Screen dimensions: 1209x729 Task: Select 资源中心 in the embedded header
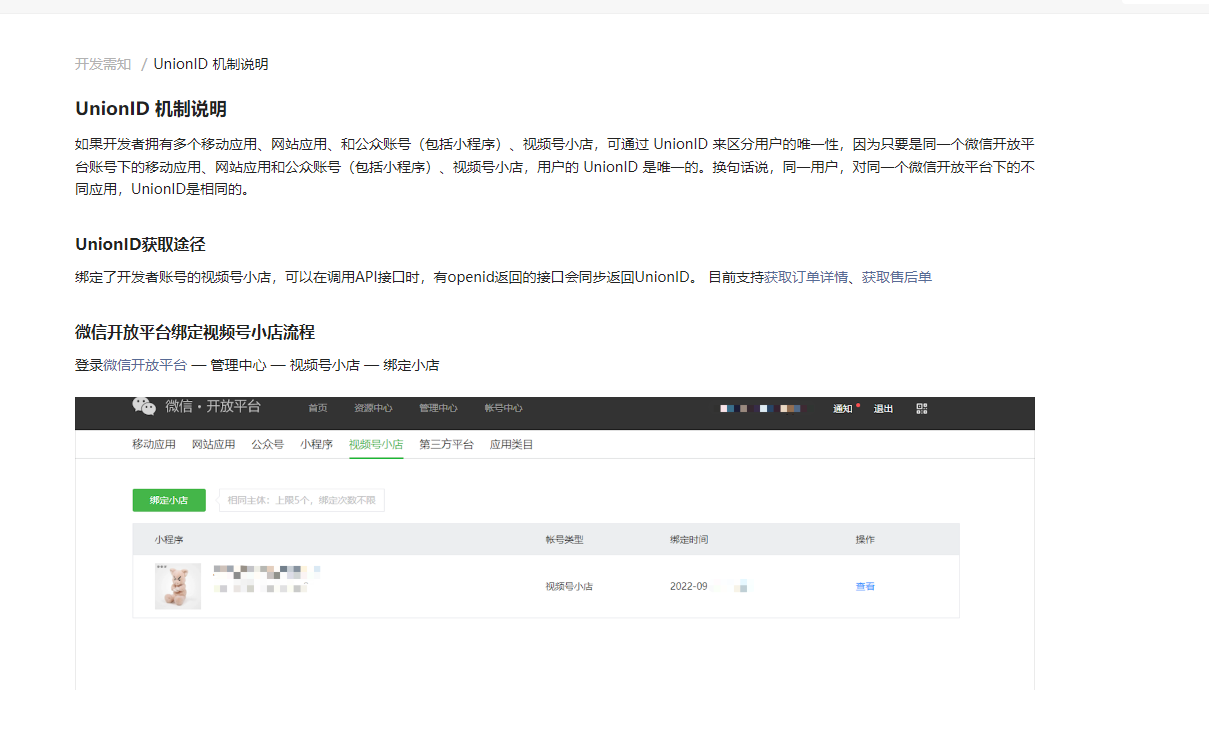tap(373, 408)
